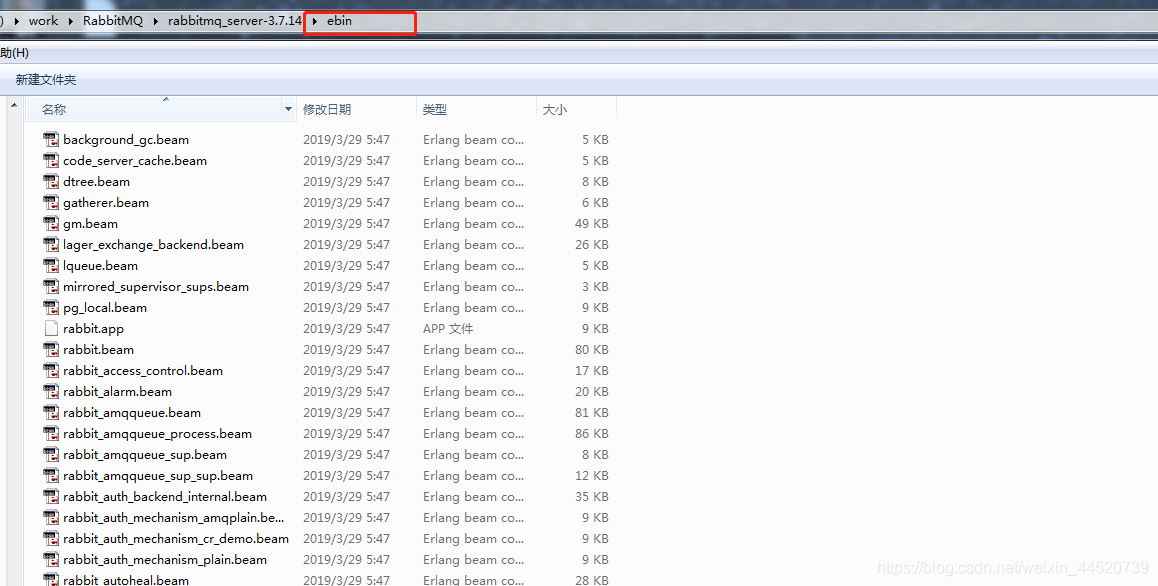Click the rabbit_auth_mechanism_cr_demo.beam file icon
This screenshot has height=586, width=1158.
[51, 539]
